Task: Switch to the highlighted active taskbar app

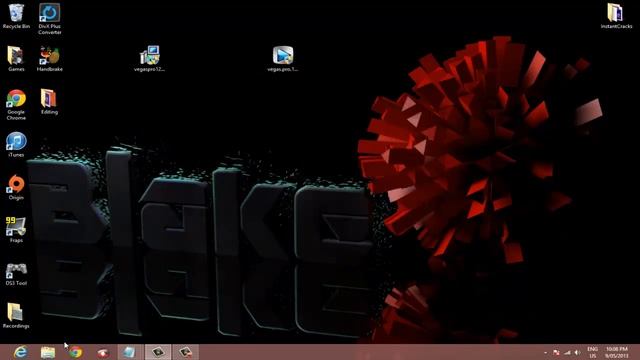Action: [158, 352]
